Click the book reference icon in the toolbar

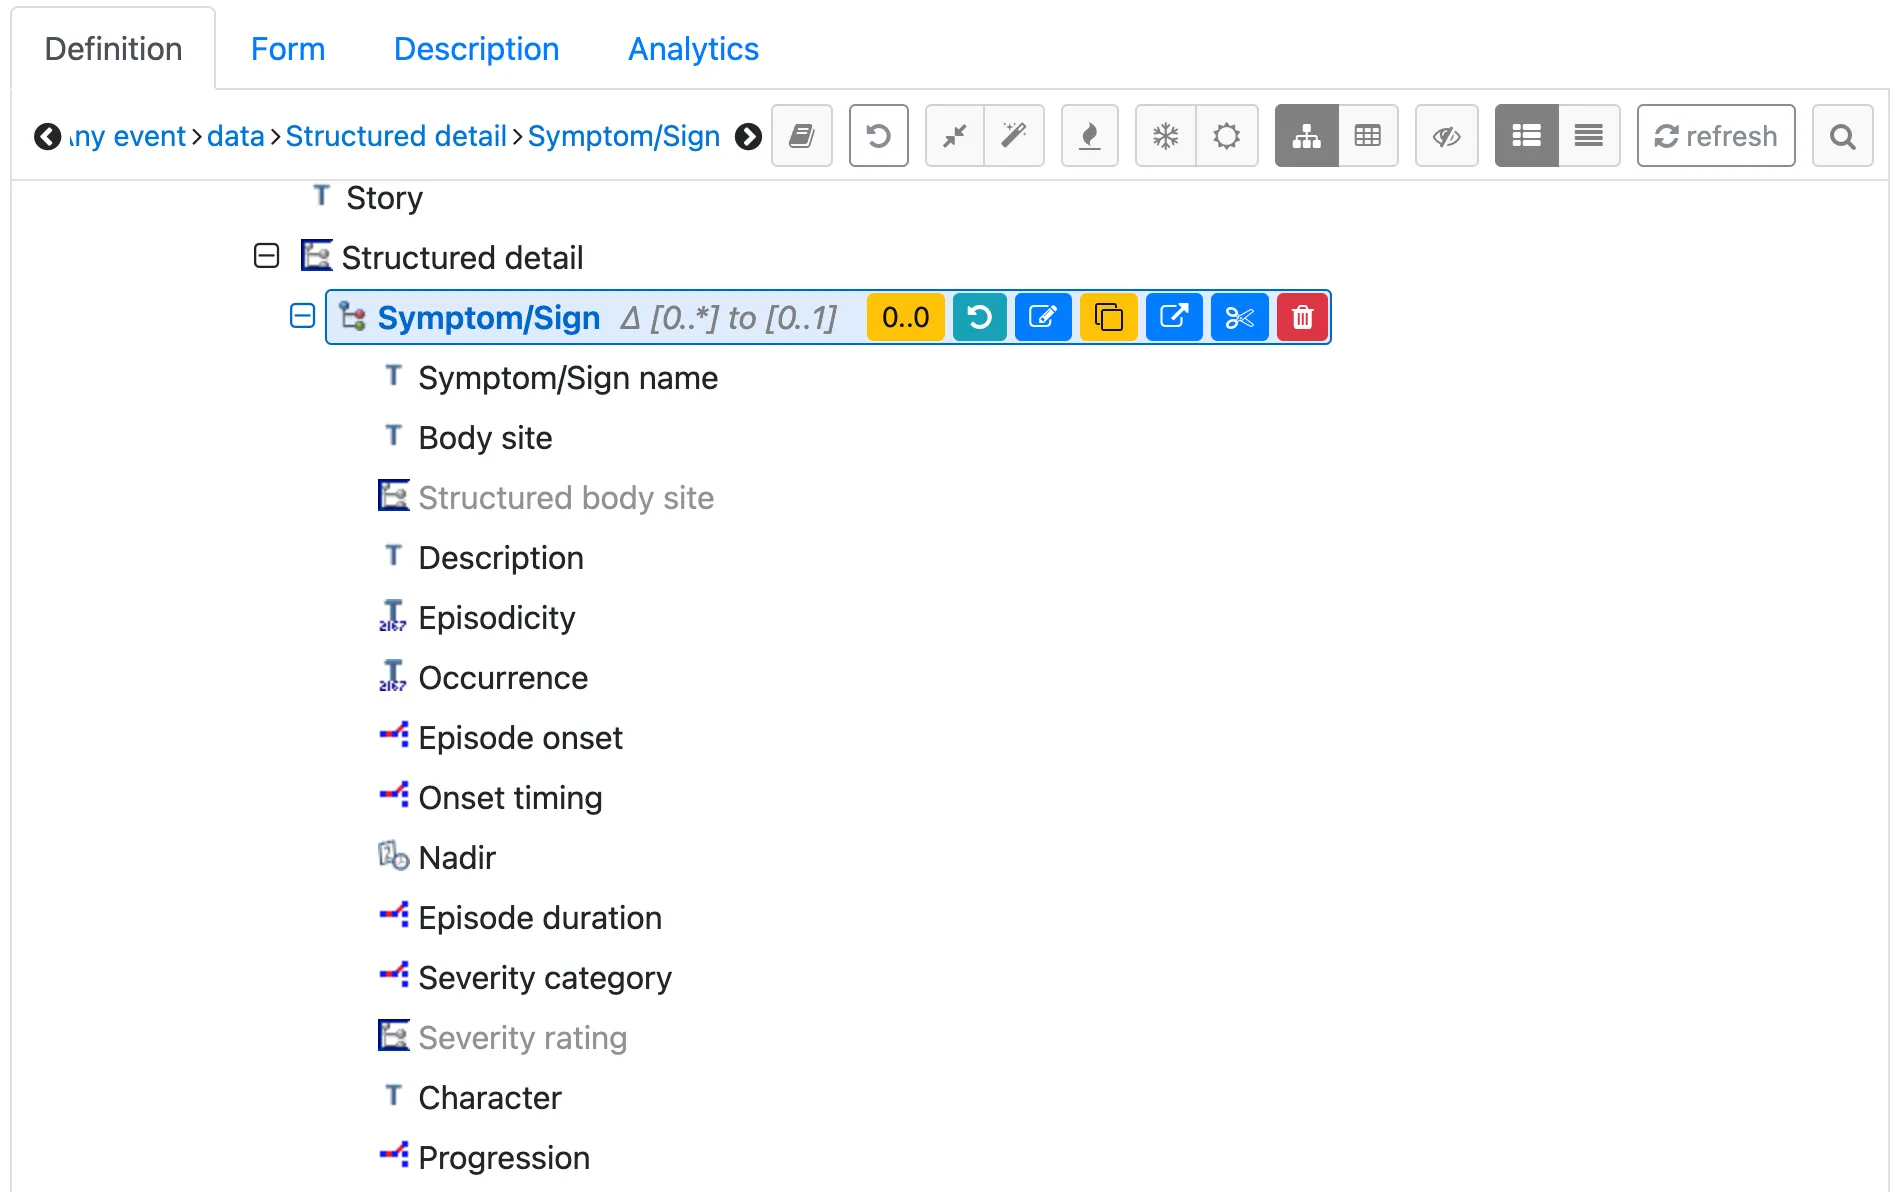(801, 136)
